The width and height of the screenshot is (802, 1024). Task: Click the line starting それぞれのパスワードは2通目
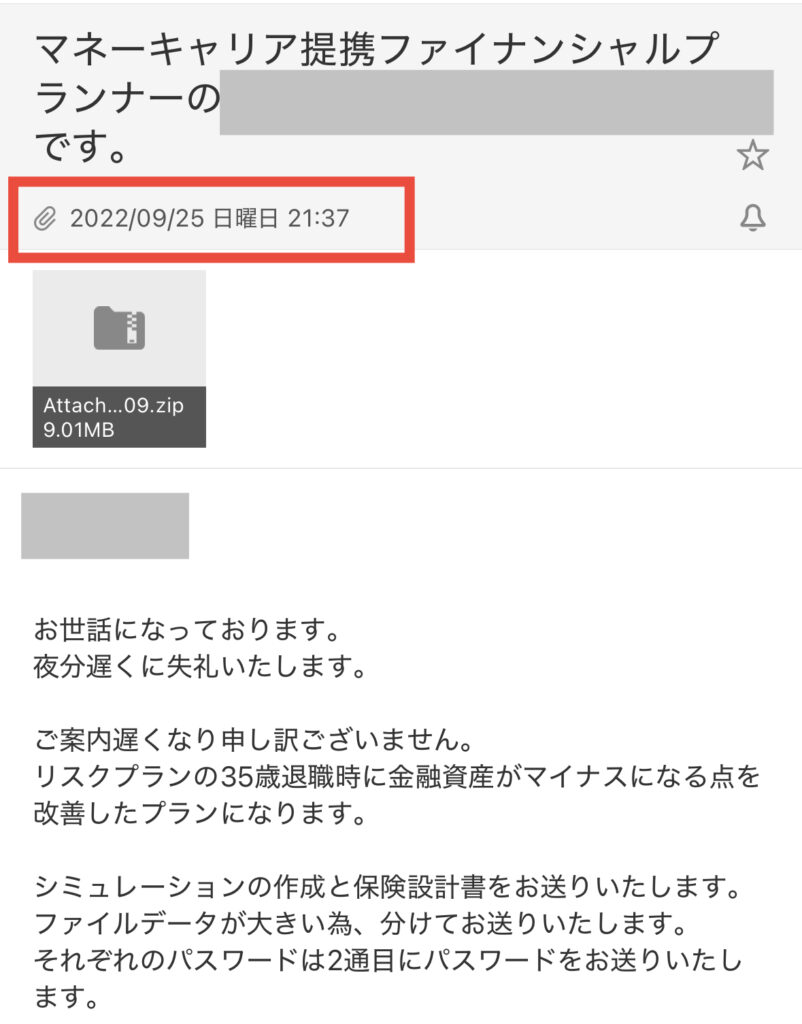(388, 960)
